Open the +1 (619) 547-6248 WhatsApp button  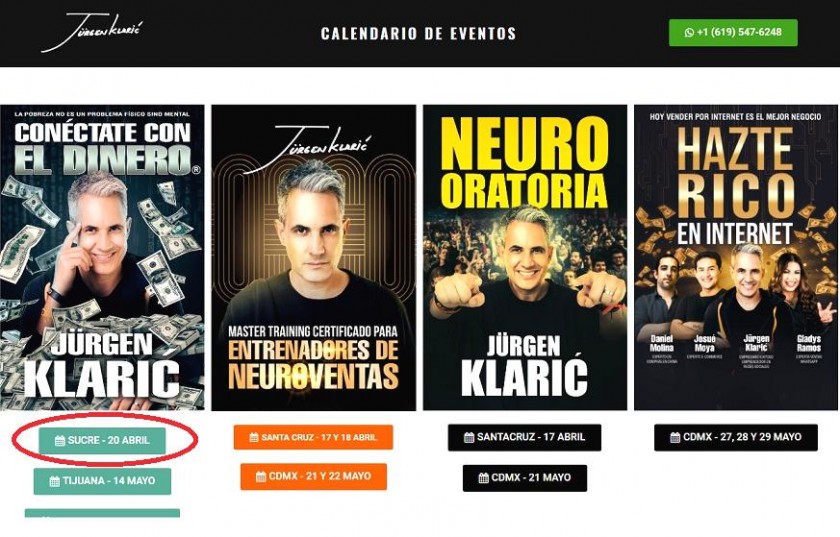733,33
